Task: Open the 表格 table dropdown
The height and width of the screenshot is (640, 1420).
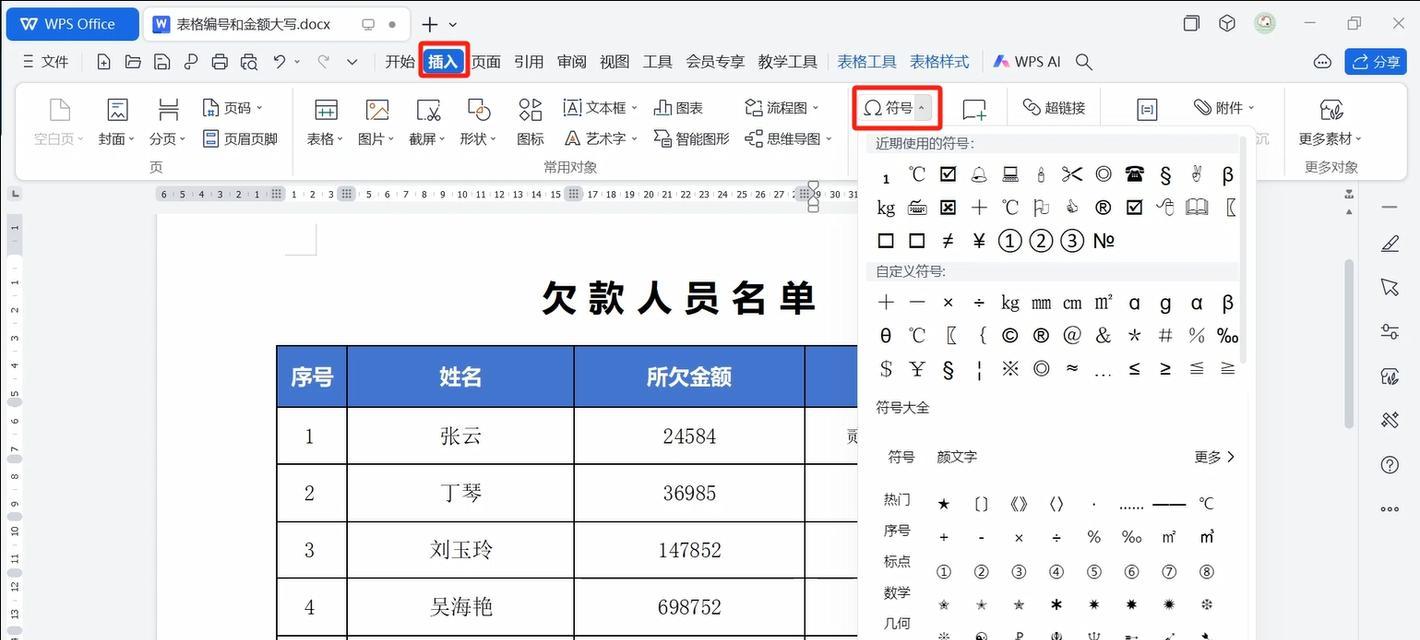Action: point(325,122)
